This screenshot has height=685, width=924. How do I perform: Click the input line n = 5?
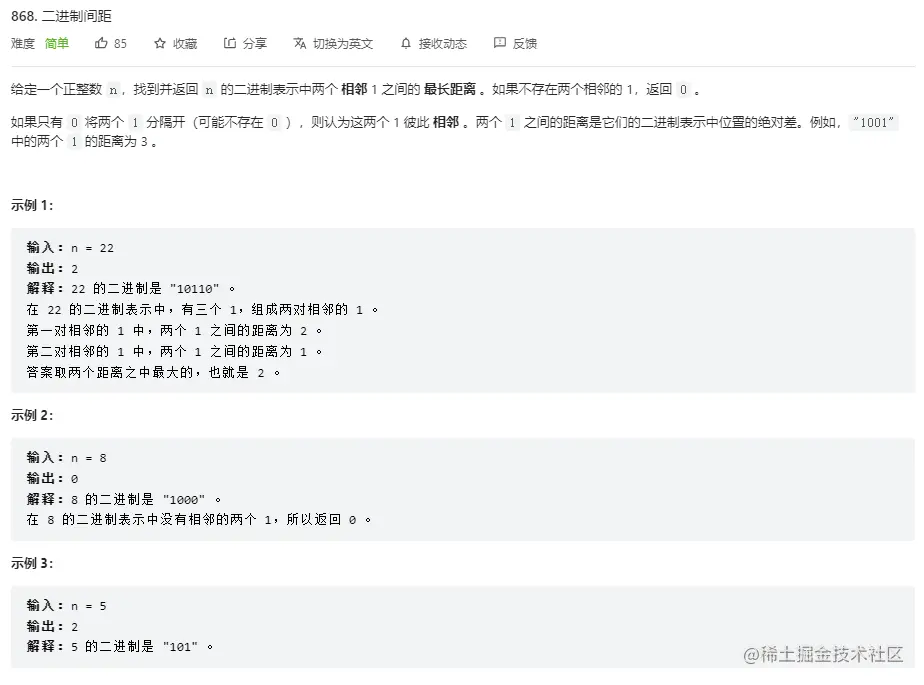67,605
